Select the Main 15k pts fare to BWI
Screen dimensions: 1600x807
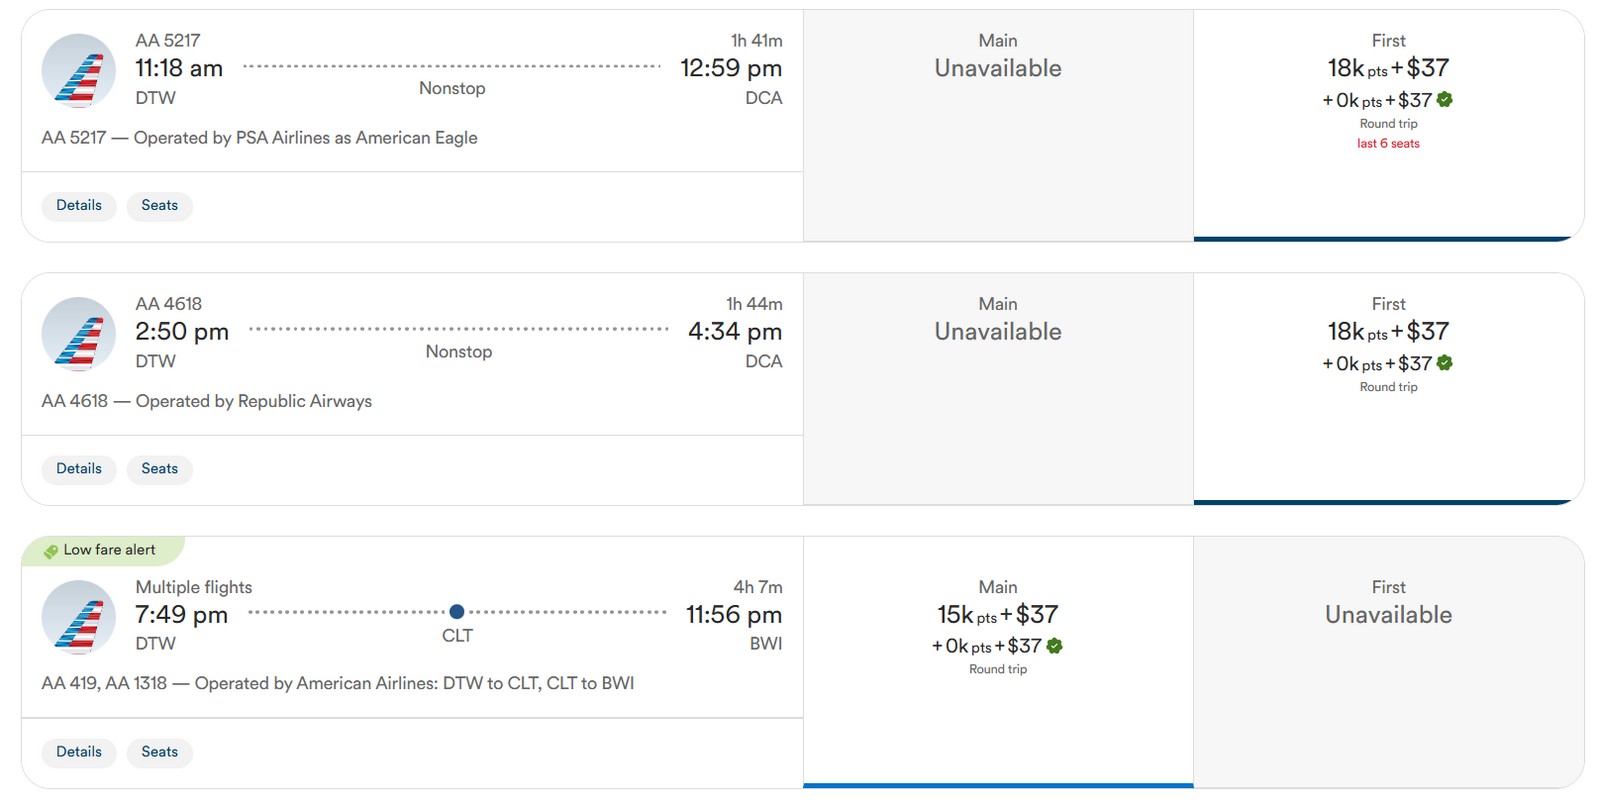[997, 628]
